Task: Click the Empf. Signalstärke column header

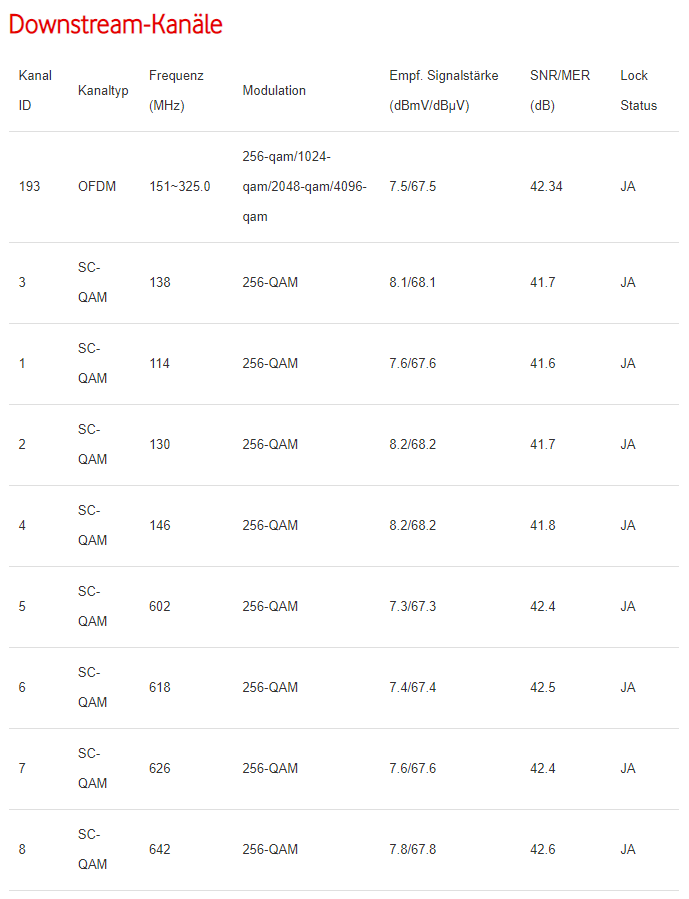Action: 443,90
